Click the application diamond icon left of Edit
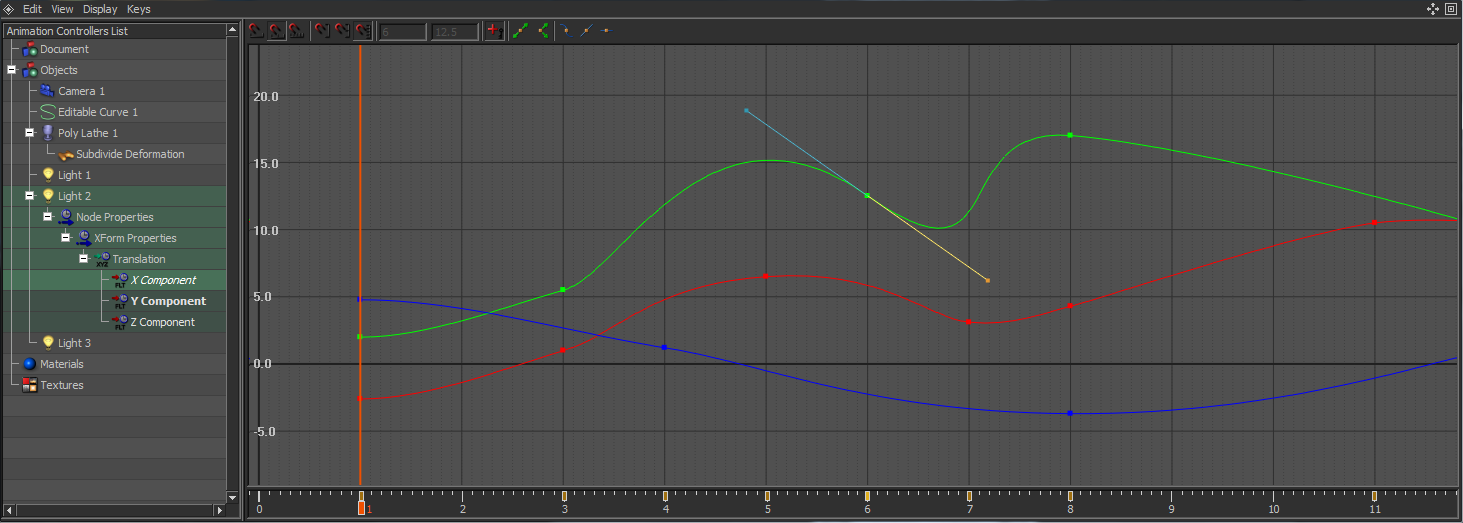The height and width of the screenshot is (523, 1463). pyautogui.click(x=8, y=9)
